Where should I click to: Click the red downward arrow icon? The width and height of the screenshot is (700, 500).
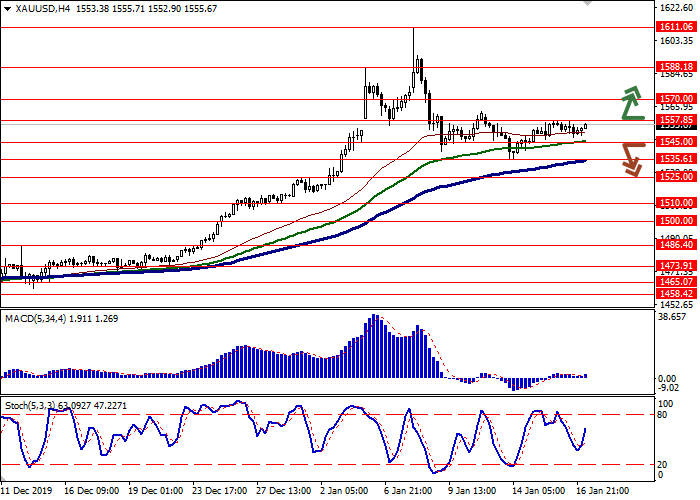[631, 159]
